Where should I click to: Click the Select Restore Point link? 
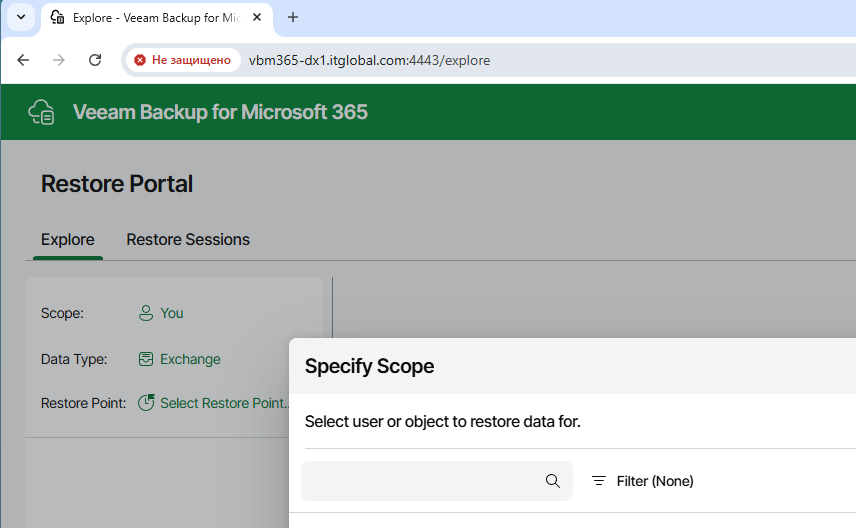point(224,403)
